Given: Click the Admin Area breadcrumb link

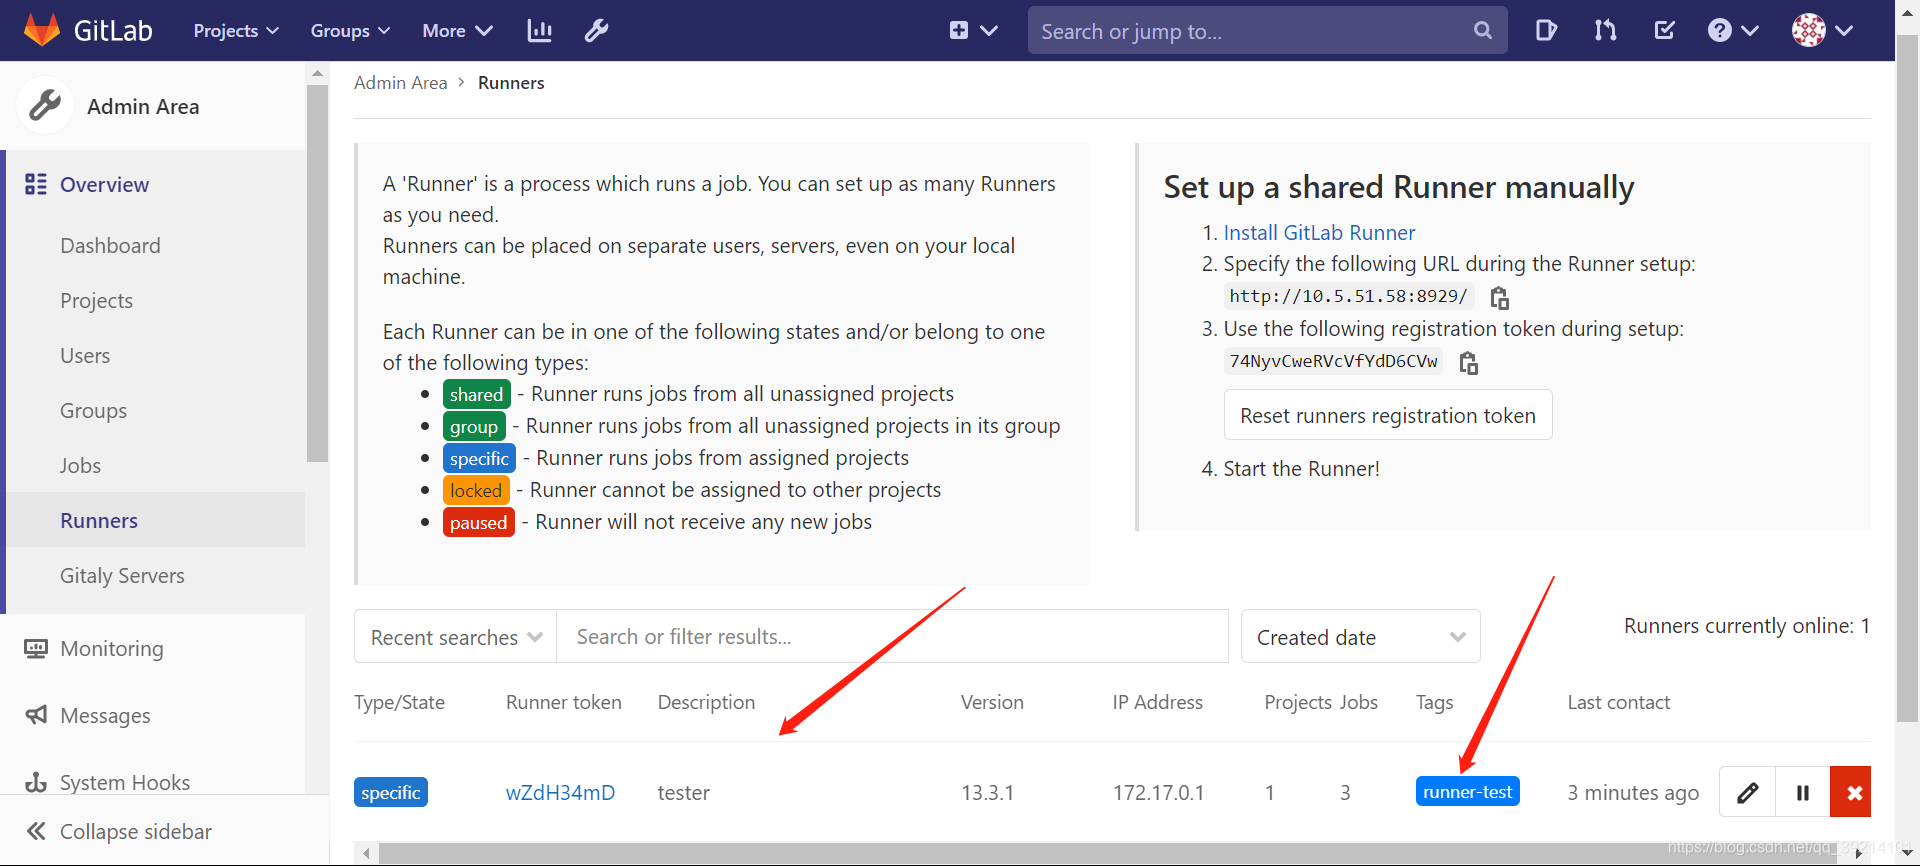Looking at the screenshot, I should tap(400, 83).
